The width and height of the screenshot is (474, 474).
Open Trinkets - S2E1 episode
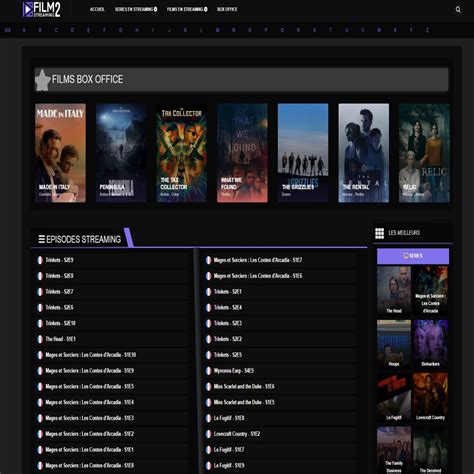coord(228,292)
